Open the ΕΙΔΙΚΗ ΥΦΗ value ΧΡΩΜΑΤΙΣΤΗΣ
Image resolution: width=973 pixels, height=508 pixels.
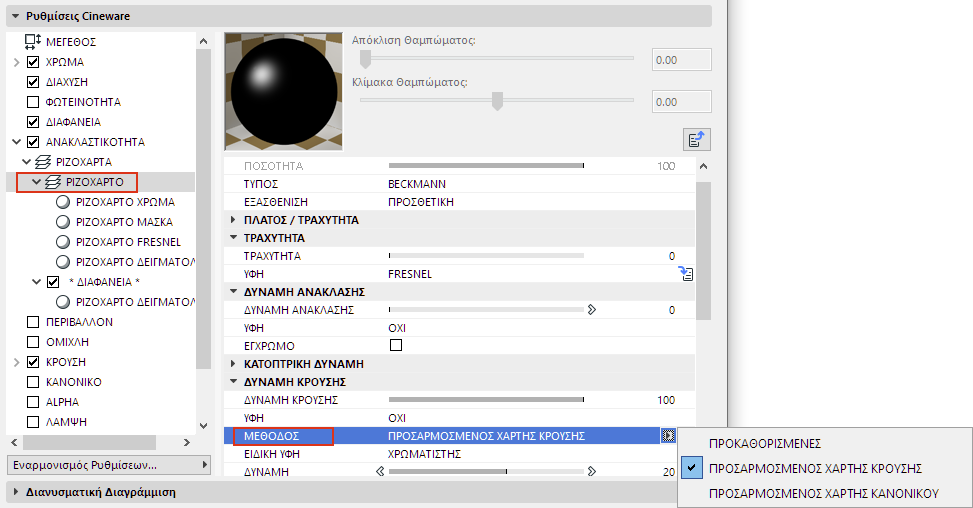coord(424,454)
